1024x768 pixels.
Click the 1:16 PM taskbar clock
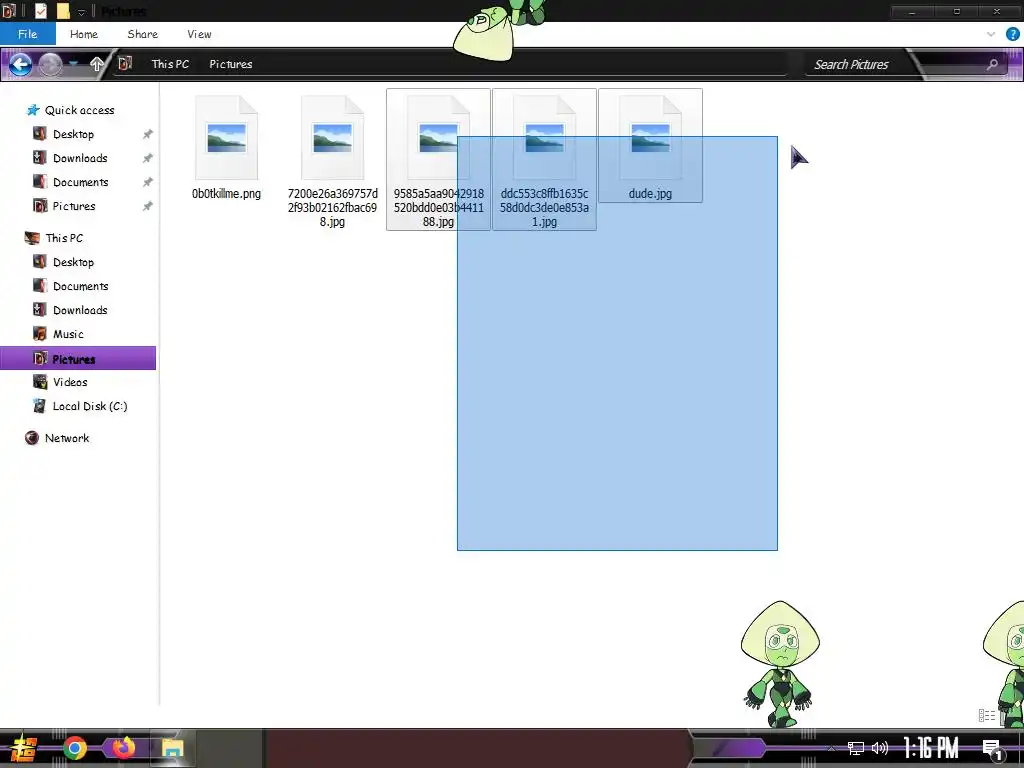[x=931, y=748]
